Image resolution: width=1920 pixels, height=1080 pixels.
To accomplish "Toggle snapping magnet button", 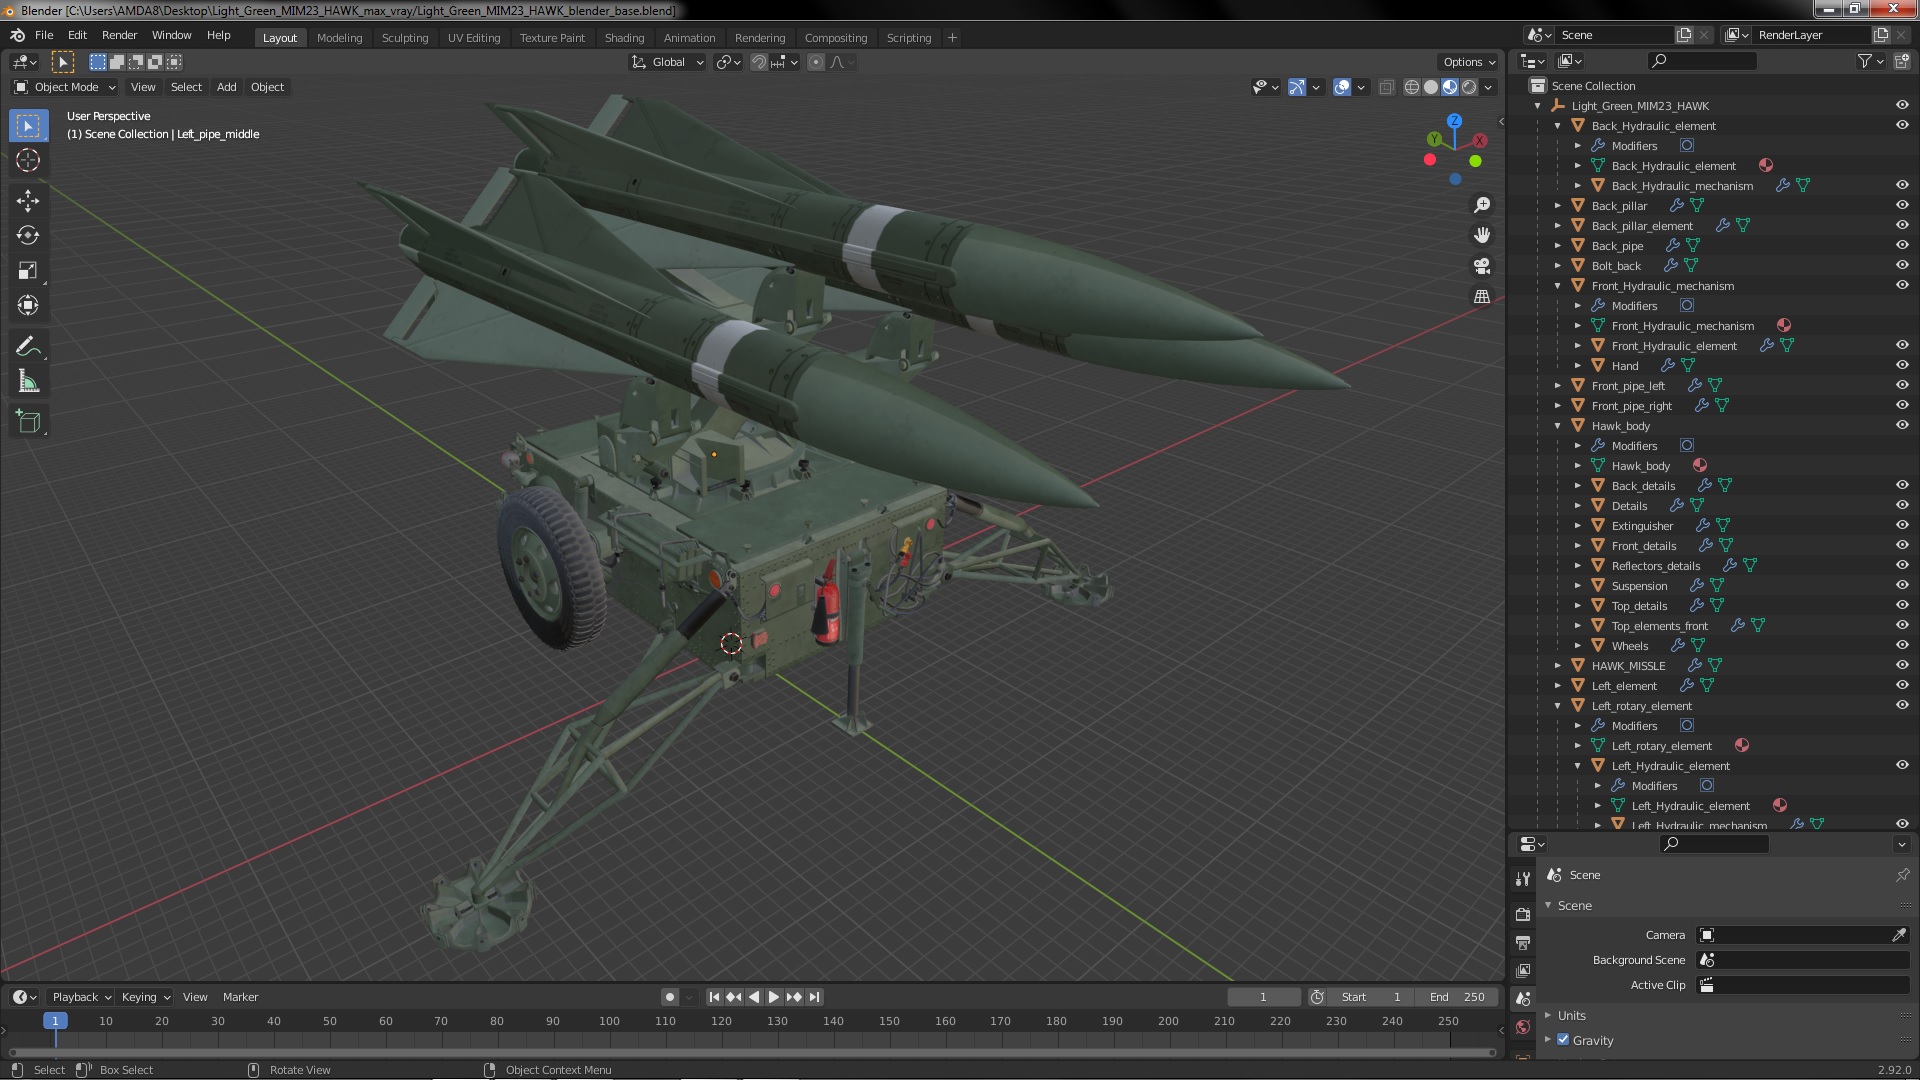I will point(759,62).
